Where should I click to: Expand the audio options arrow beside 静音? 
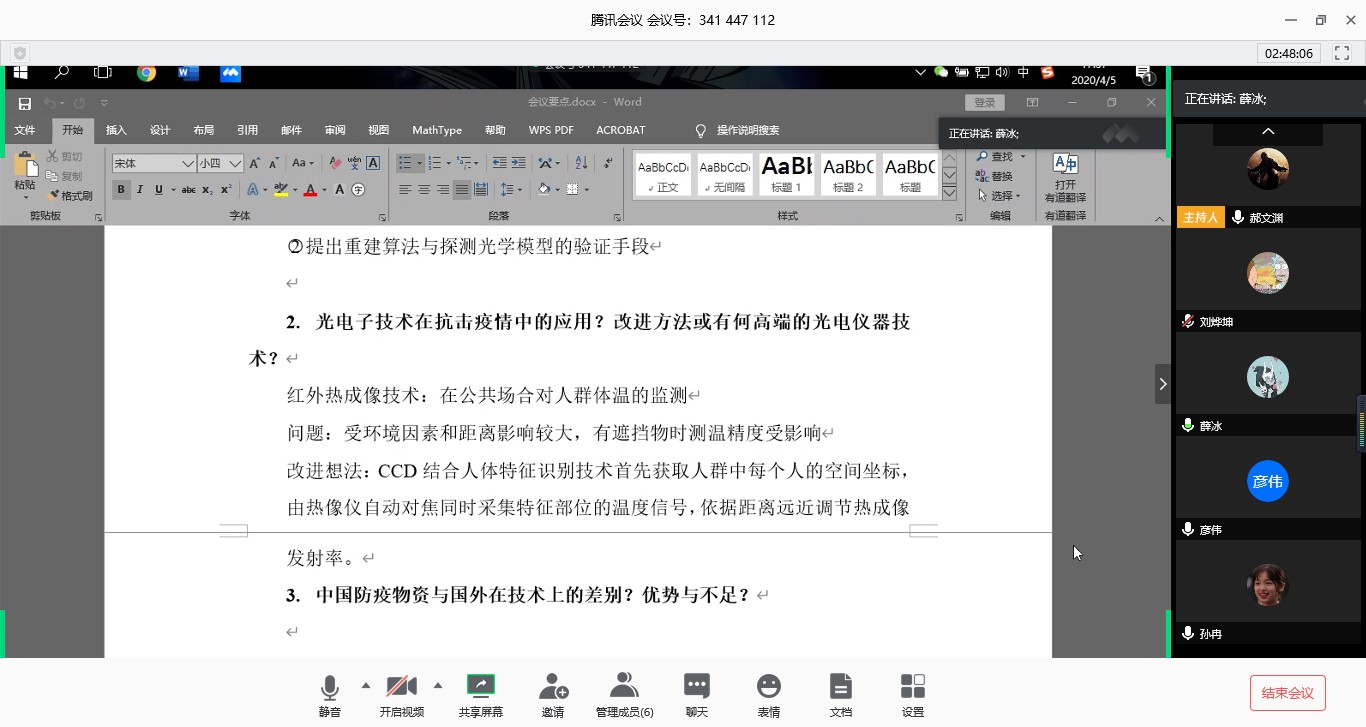click(365, 685)
